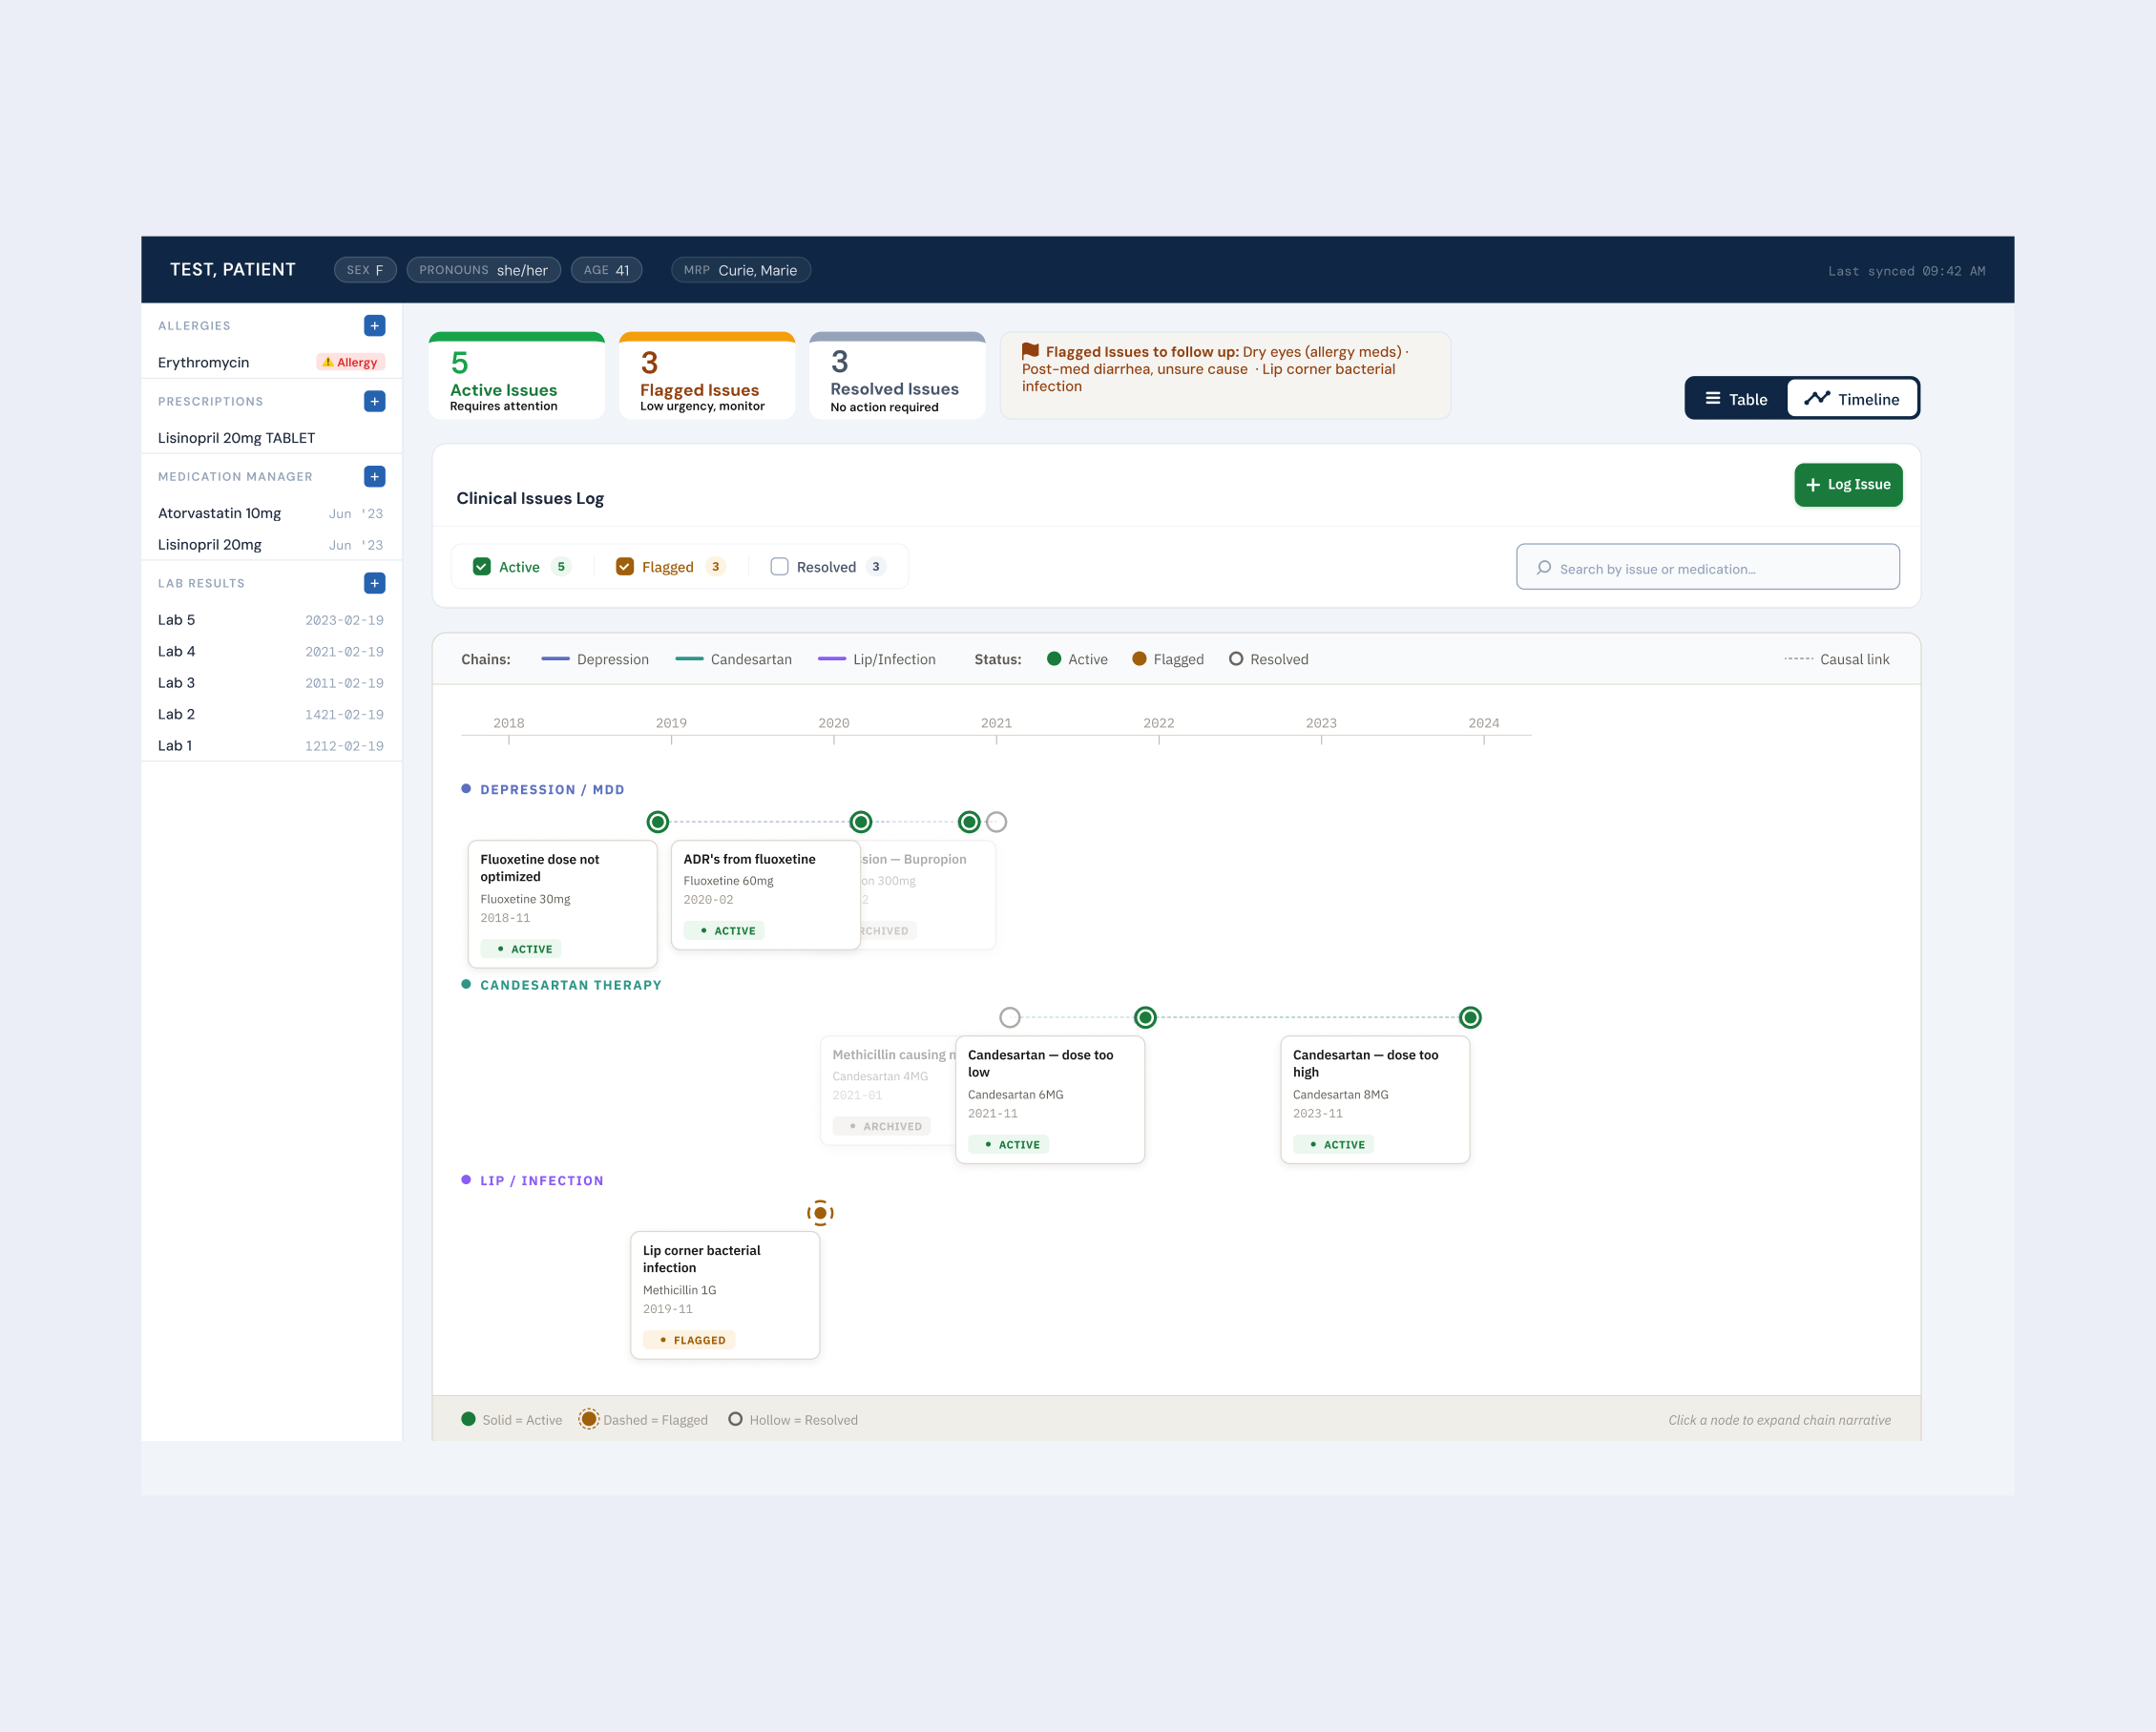
Task: Expand the Candesartan Therapy chain header
Action: (570, 985)
